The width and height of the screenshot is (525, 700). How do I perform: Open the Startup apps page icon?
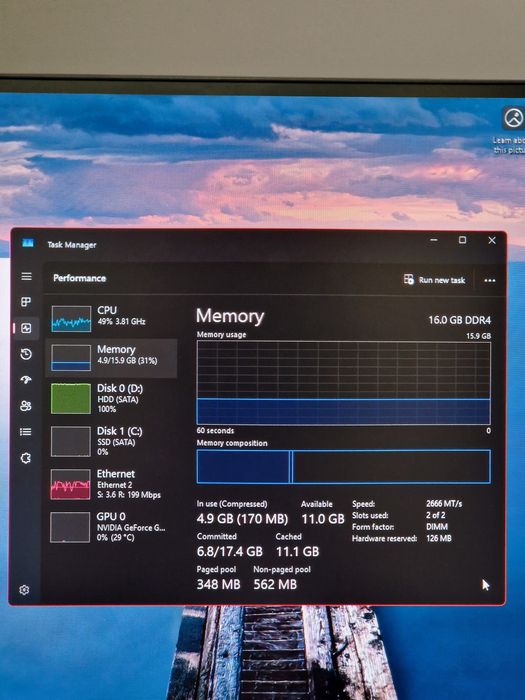26,379
